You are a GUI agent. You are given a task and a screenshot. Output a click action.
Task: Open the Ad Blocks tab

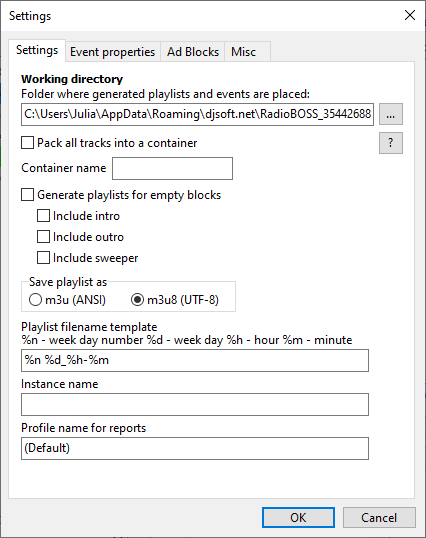pyautogui.click(x=193, y=52)
